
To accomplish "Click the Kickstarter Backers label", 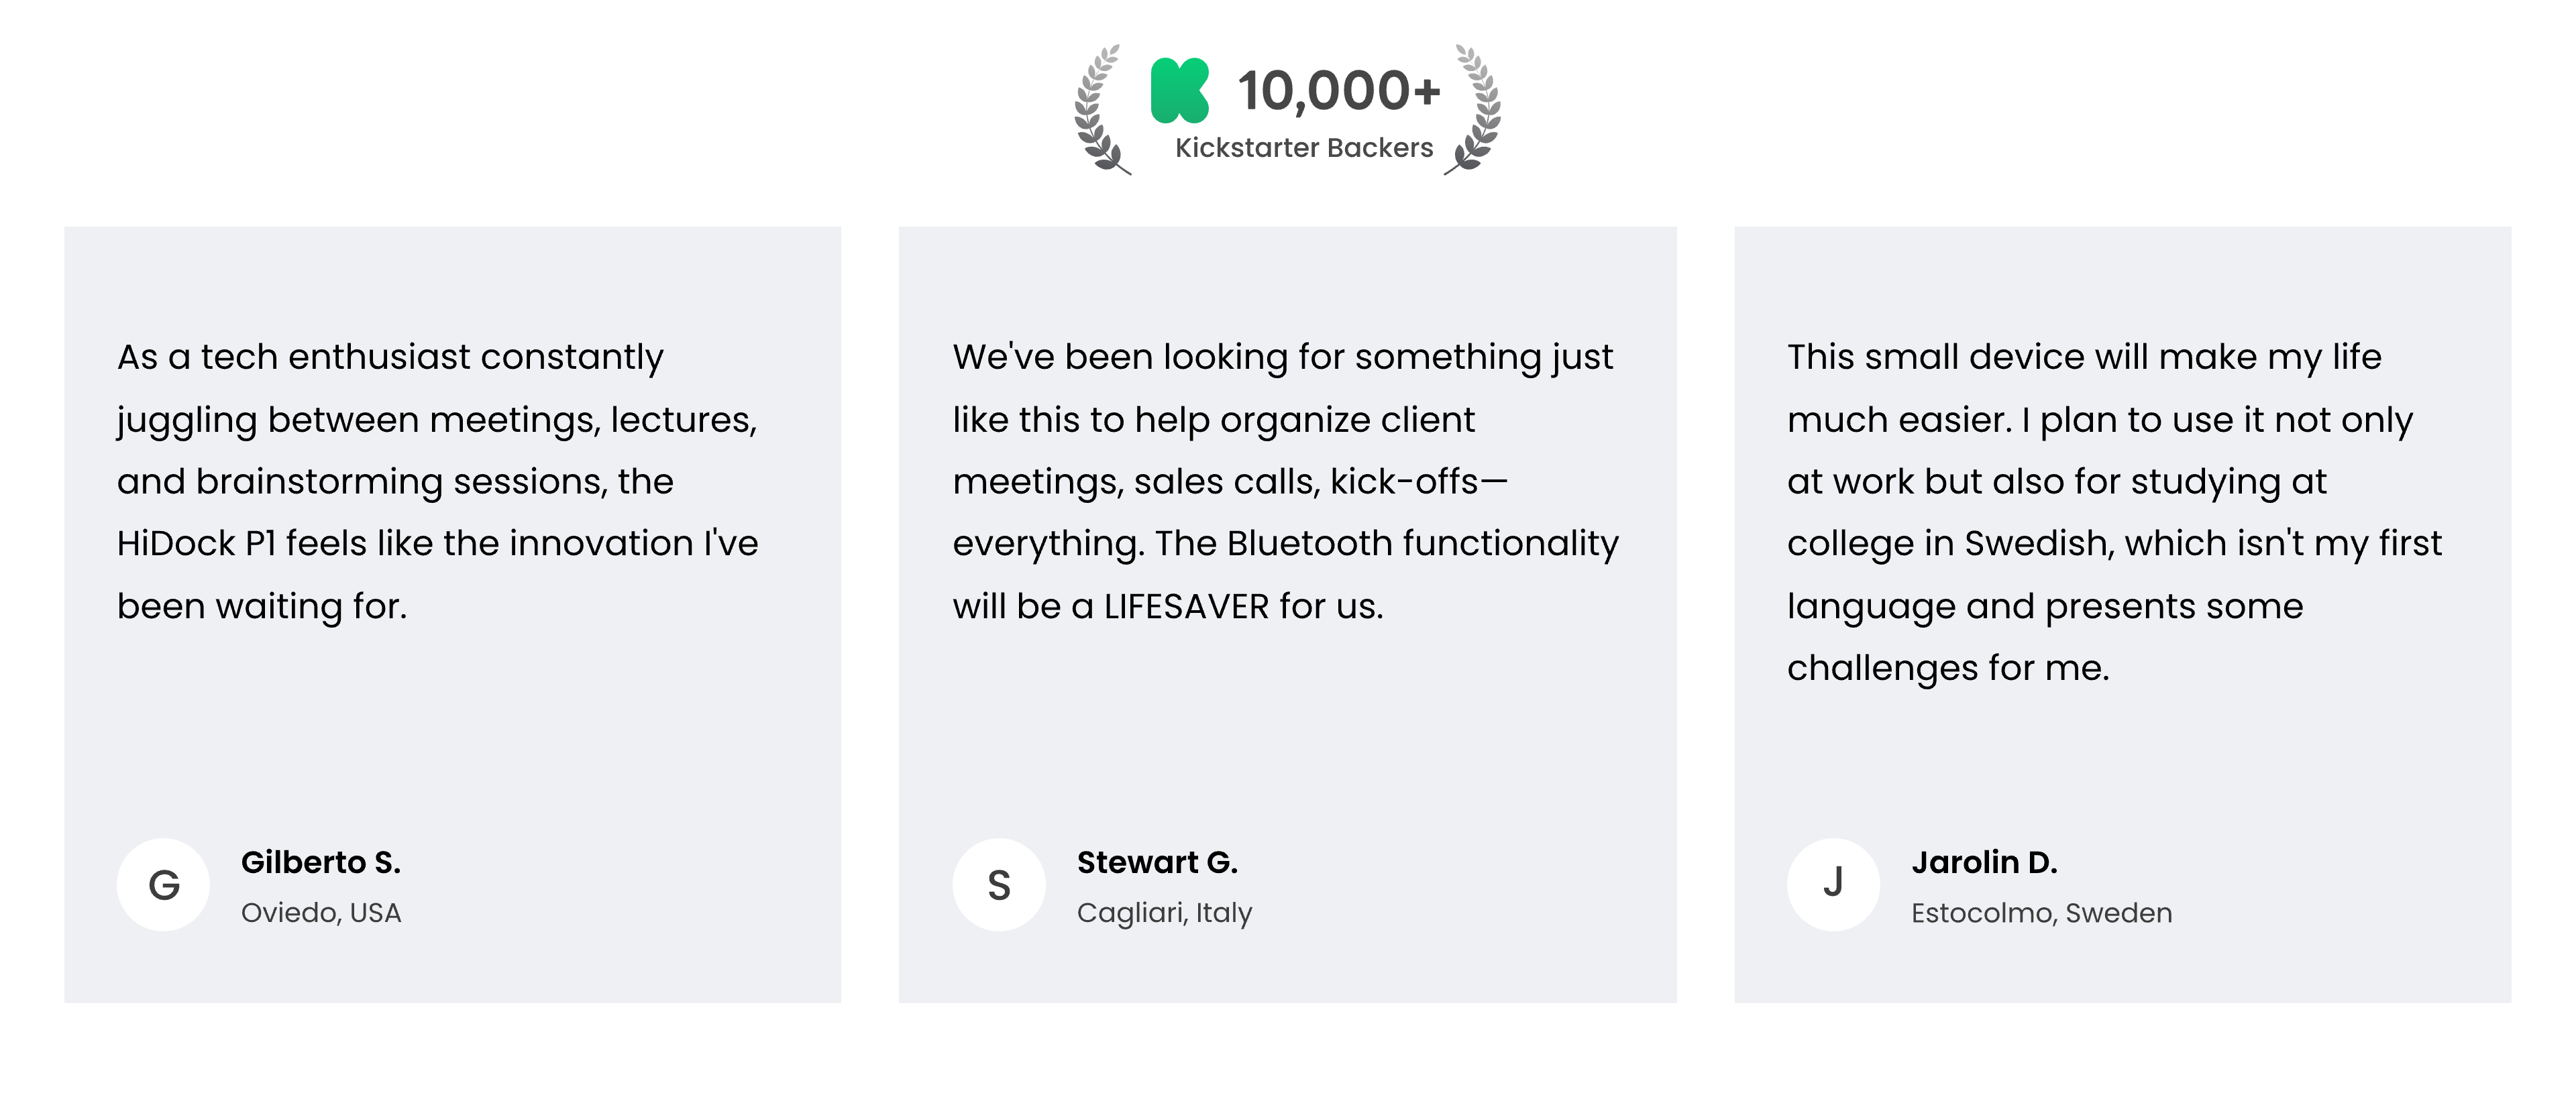I will [x=1303, y=148].
